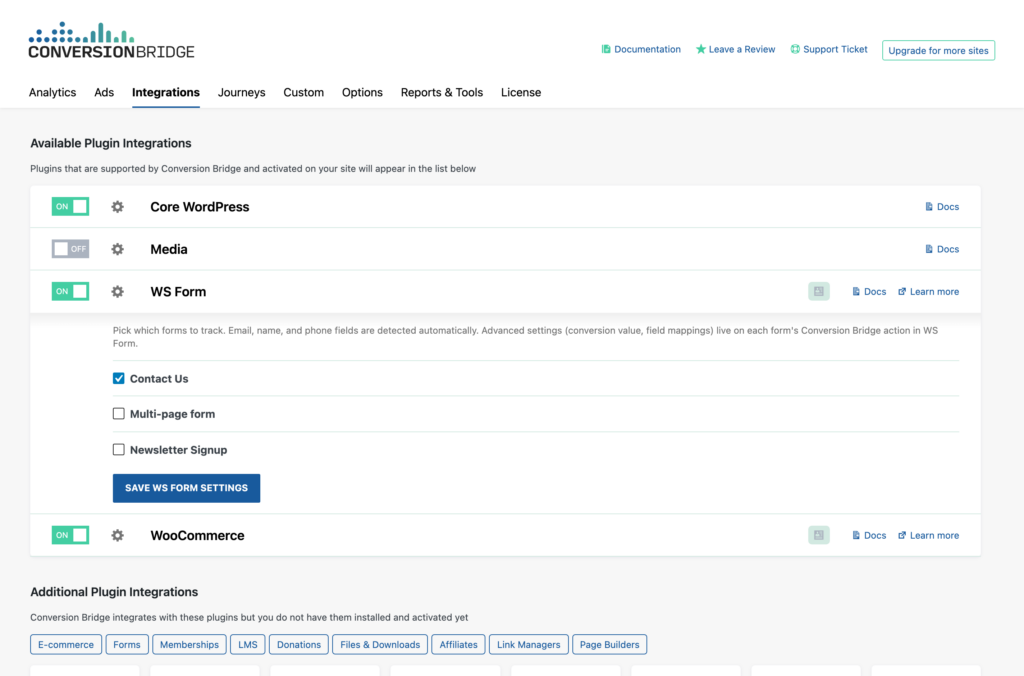Go to the License tab
The image size is (1024, 676).
[x=521, y=92]
